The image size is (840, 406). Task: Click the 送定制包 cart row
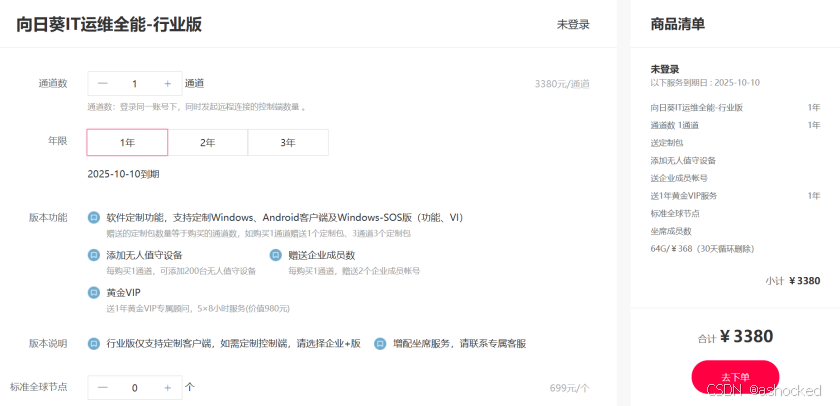coord(735,143)
